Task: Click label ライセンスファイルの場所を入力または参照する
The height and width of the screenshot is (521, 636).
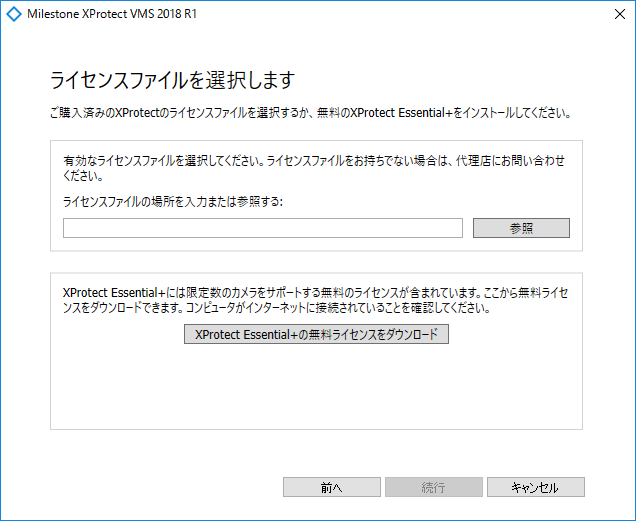Action: coord(173,201)
